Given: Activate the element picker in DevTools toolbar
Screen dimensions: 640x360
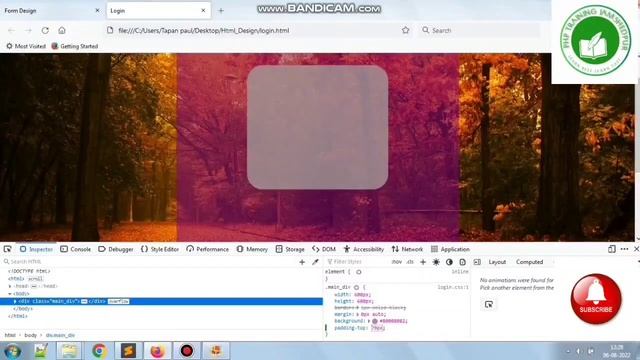Looking at the screenshot, I should coord(7,249).
